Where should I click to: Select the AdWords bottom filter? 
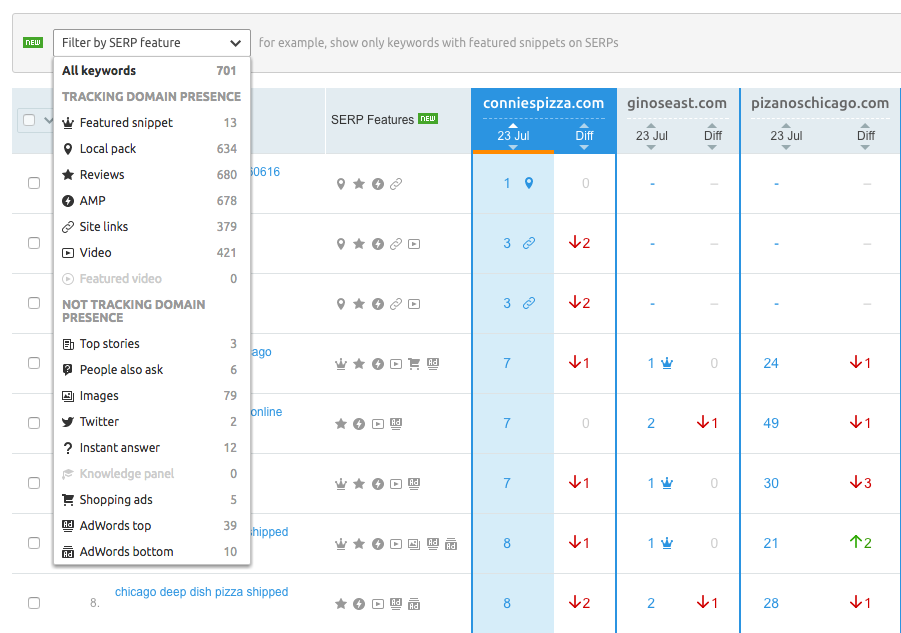152,551
